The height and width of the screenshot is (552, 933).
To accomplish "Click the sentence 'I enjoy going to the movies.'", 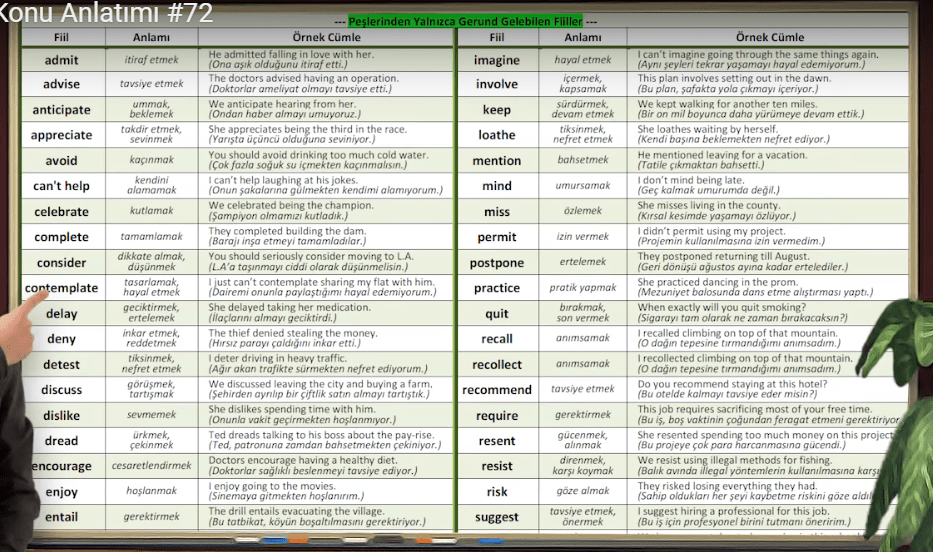I will 272,486.
